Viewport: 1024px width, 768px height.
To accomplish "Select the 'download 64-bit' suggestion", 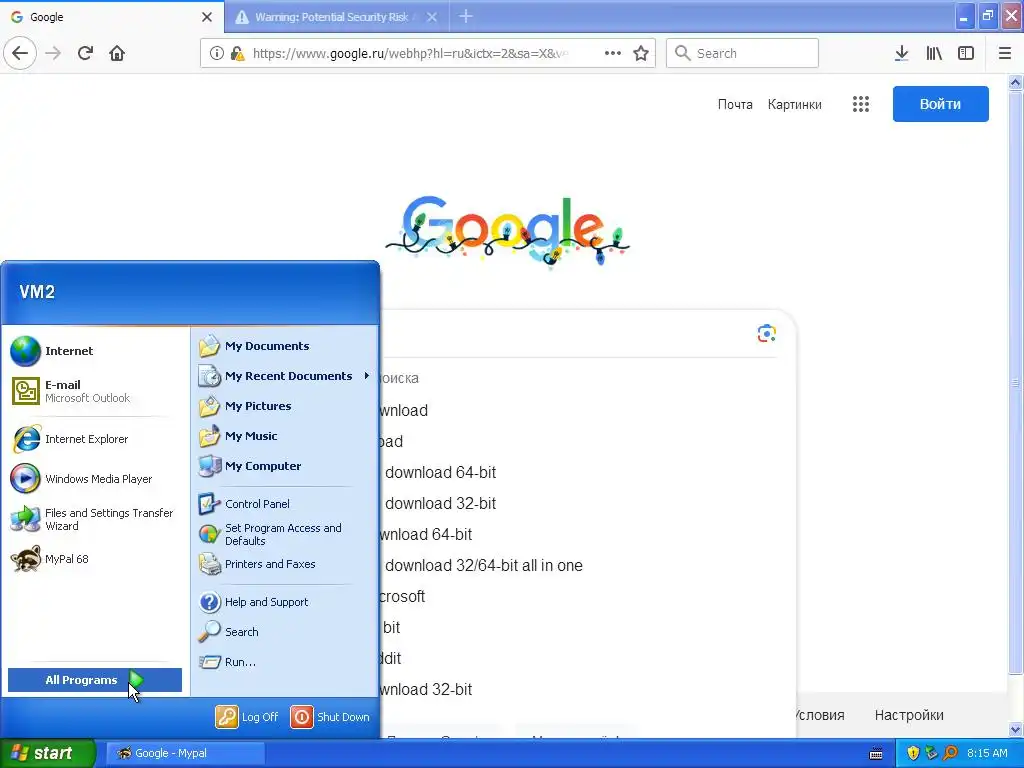I will (440, 472).
